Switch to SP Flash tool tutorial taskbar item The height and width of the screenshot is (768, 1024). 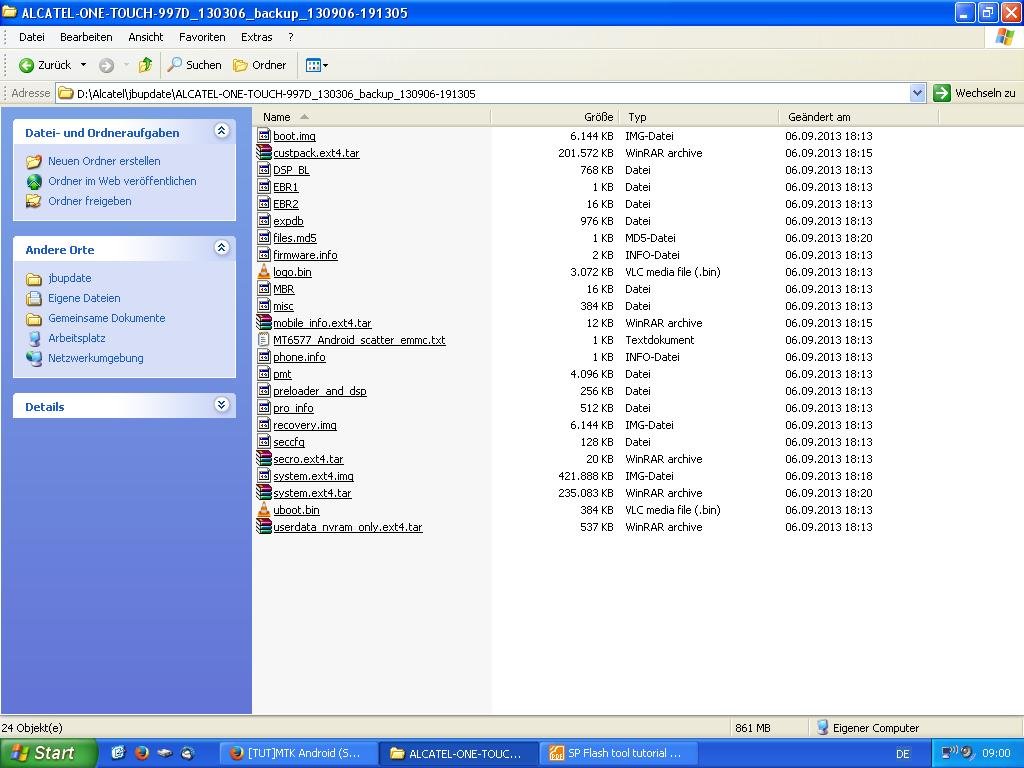(x=619, y=753)
